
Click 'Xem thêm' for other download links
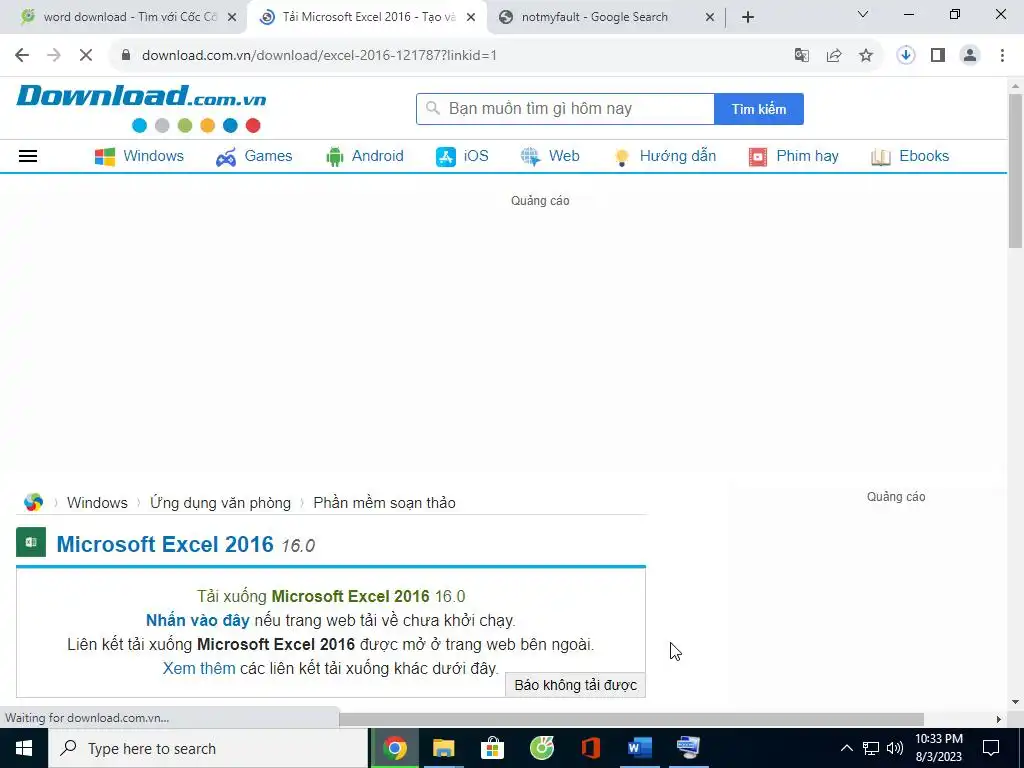(199, 668)
